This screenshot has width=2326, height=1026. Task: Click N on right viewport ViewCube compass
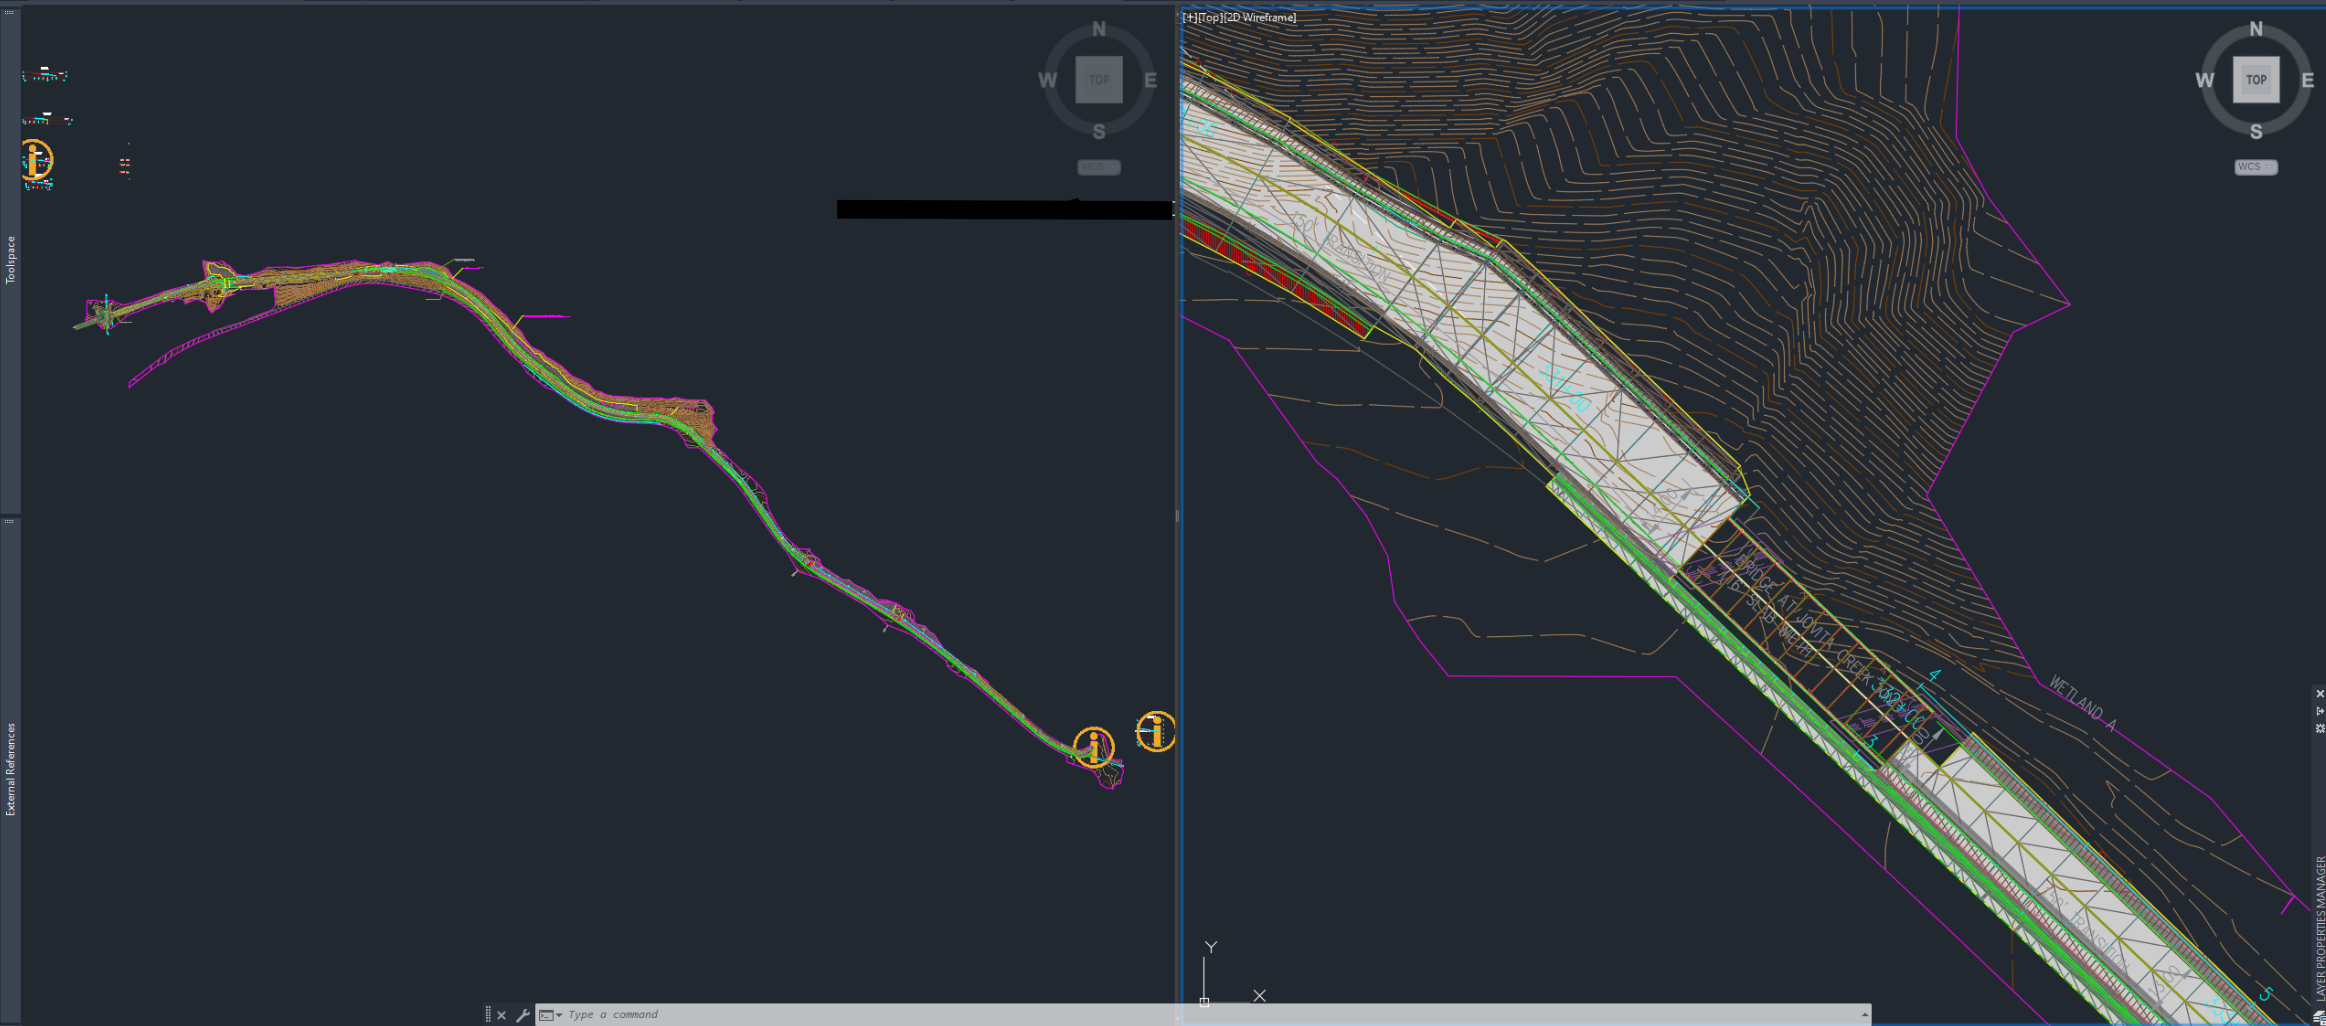[x=2256, y=29]
